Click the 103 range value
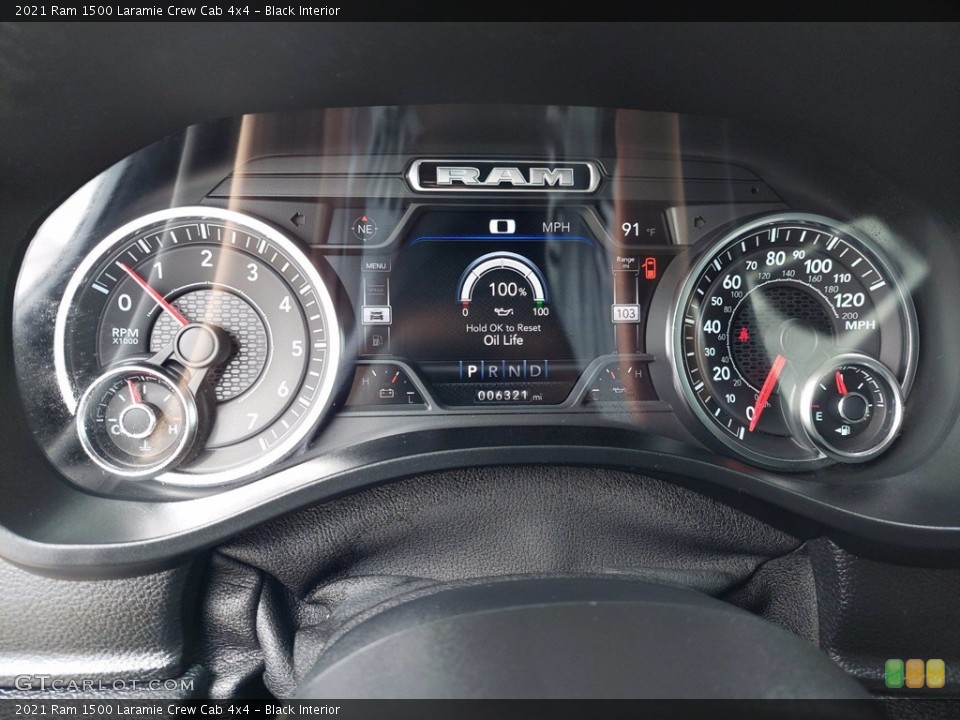Image resolution: width=960 pixels, height=720 pixels. point(626,313)
